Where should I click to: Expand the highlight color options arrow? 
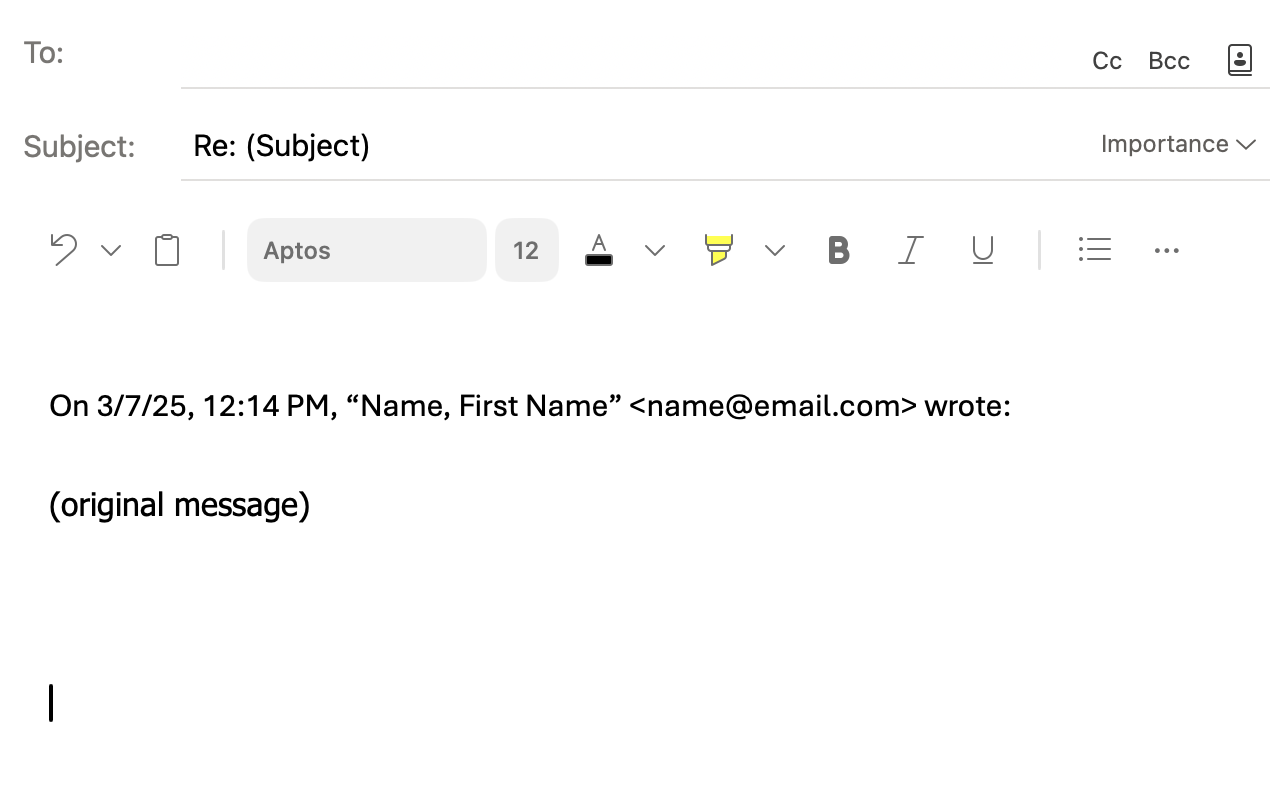(775, 250)
